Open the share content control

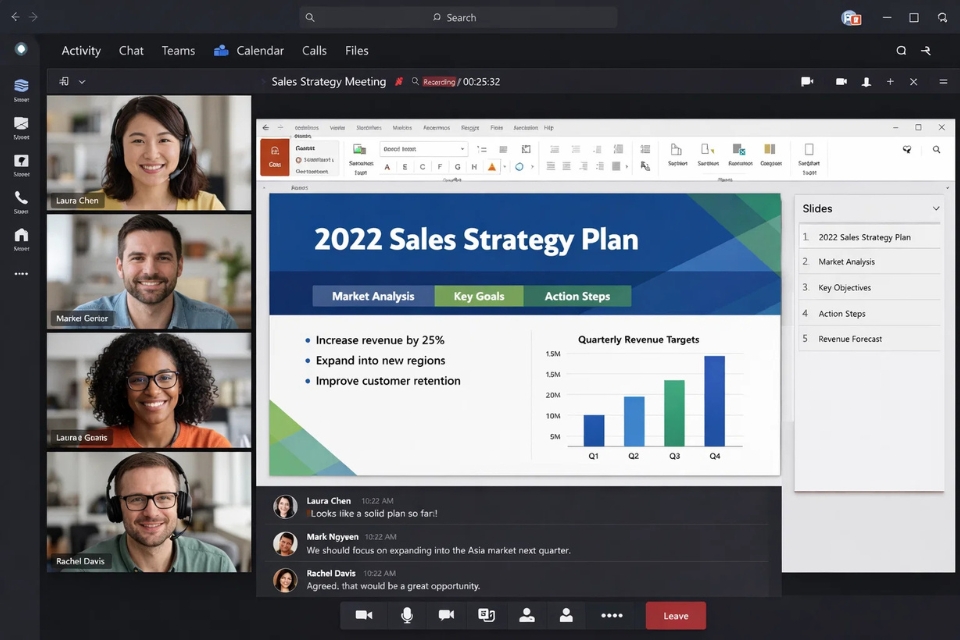point(486,615)
